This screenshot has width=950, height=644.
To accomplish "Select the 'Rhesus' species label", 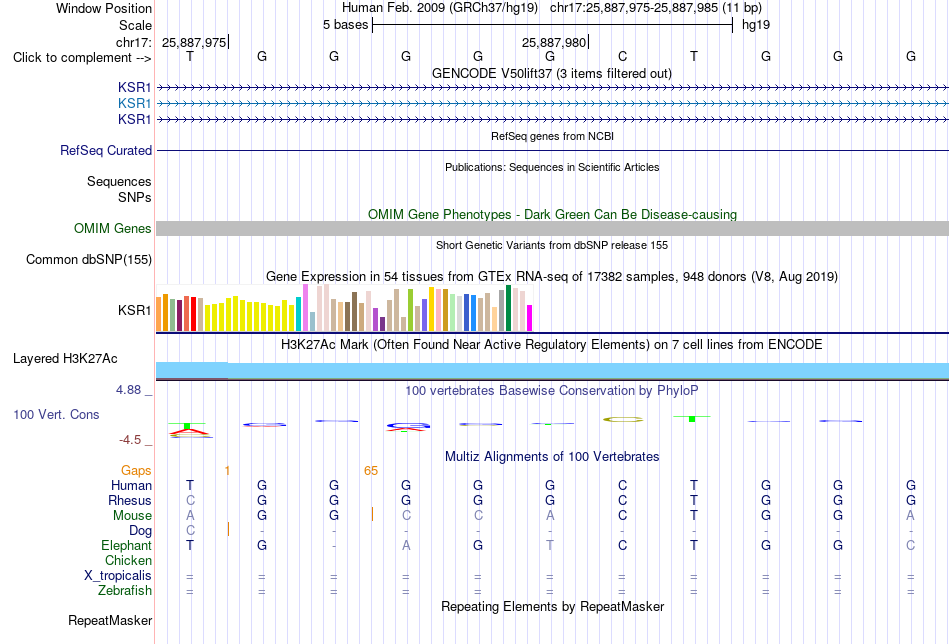I will pyautogui.click(x=130, y=500).
